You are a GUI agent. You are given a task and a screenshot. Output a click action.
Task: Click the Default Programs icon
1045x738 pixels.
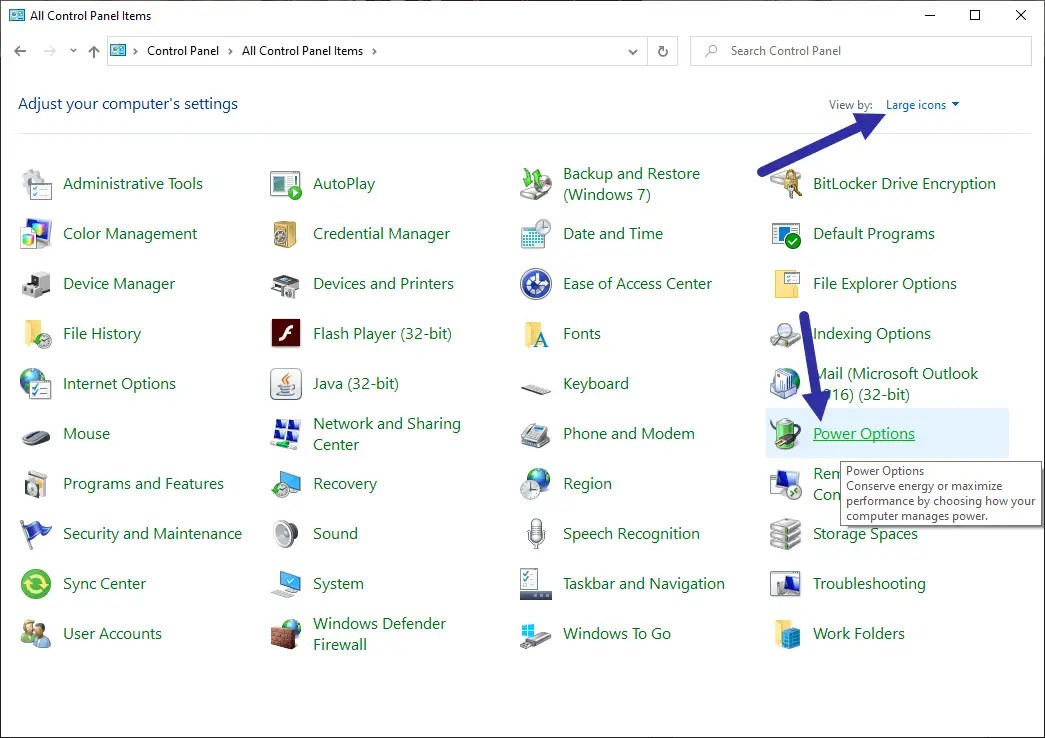pyautogui.click(x=786, y=234)
